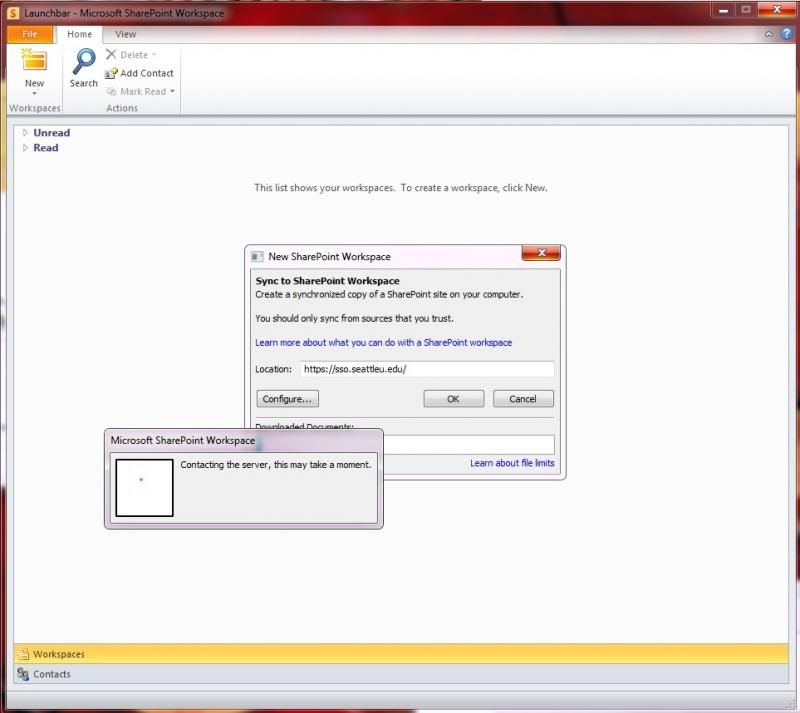The image size is (800, 713).
Task: Click OK in the New SharePoint Workspace dialog
Action: [454, 399]
